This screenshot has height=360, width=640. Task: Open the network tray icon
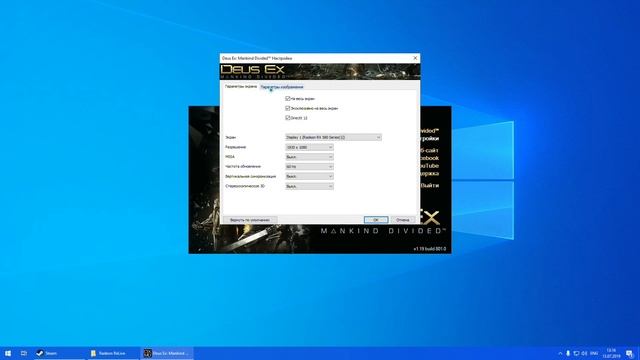(576, 353)
